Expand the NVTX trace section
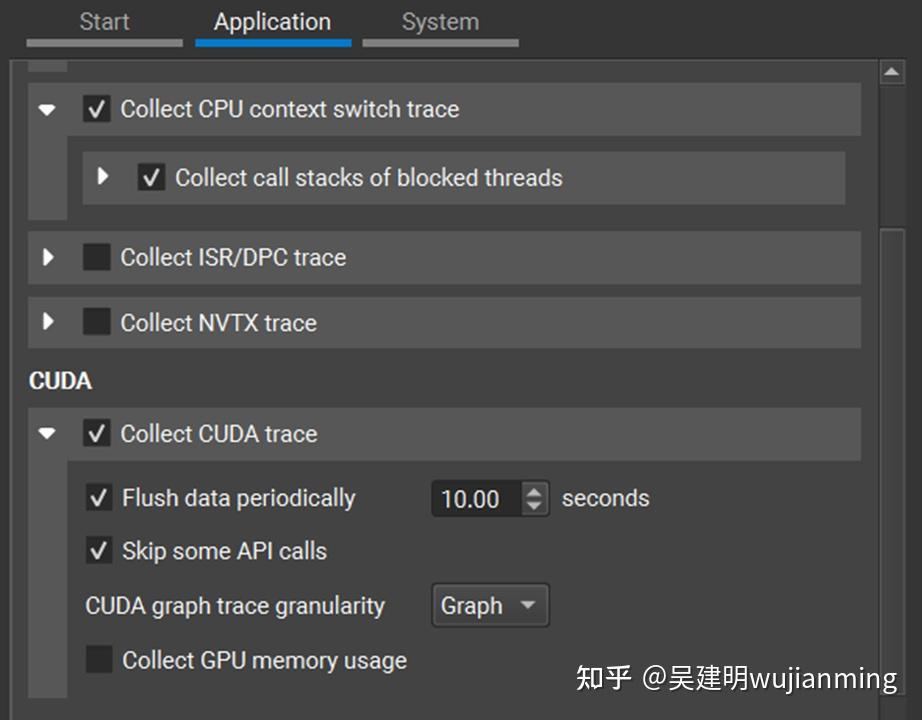This screenshot has height=720, width=922. click(47, 322)
